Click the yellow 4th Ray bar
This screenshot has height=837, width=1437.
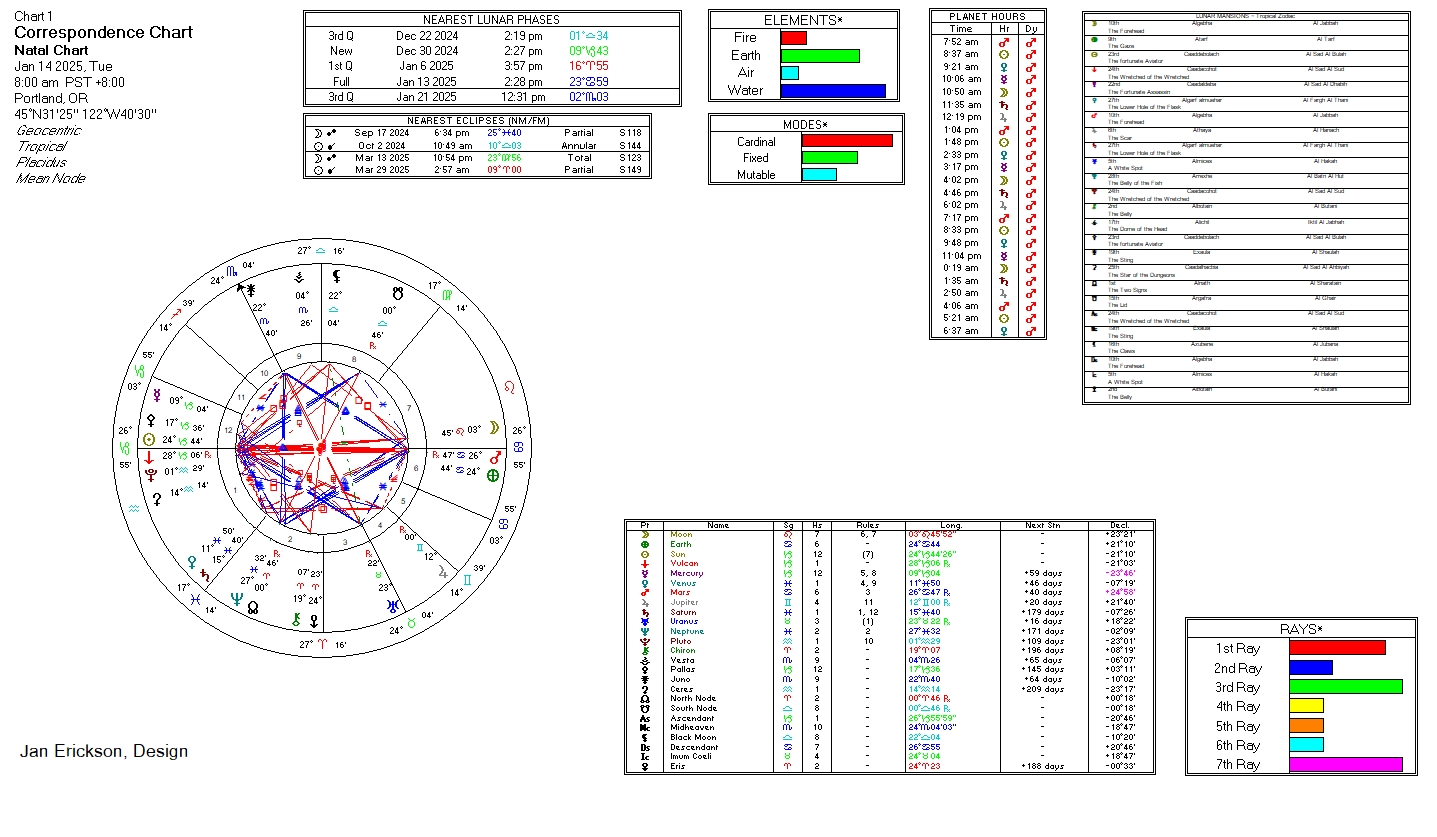coord(1307,706)
